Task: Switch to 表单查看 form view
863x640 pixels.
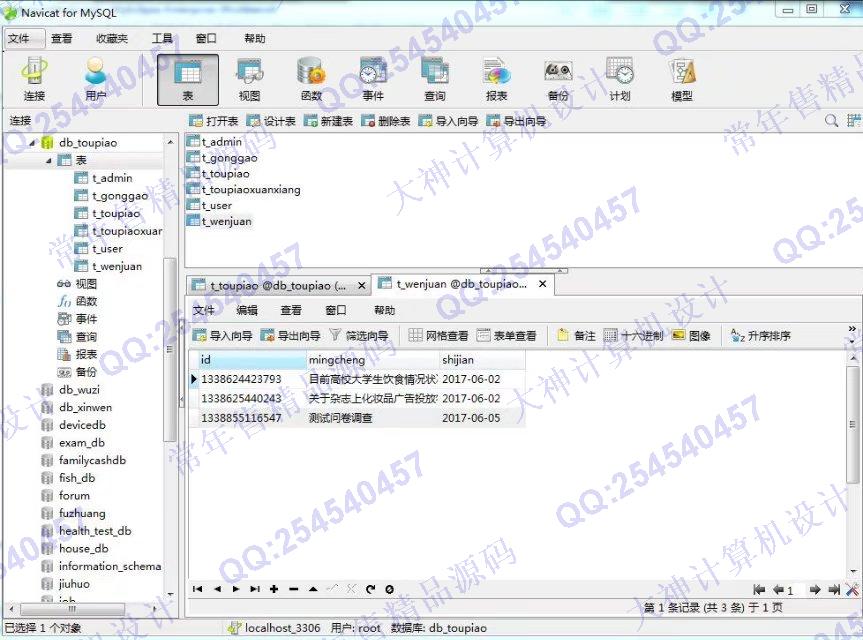Action: point(506,335)
